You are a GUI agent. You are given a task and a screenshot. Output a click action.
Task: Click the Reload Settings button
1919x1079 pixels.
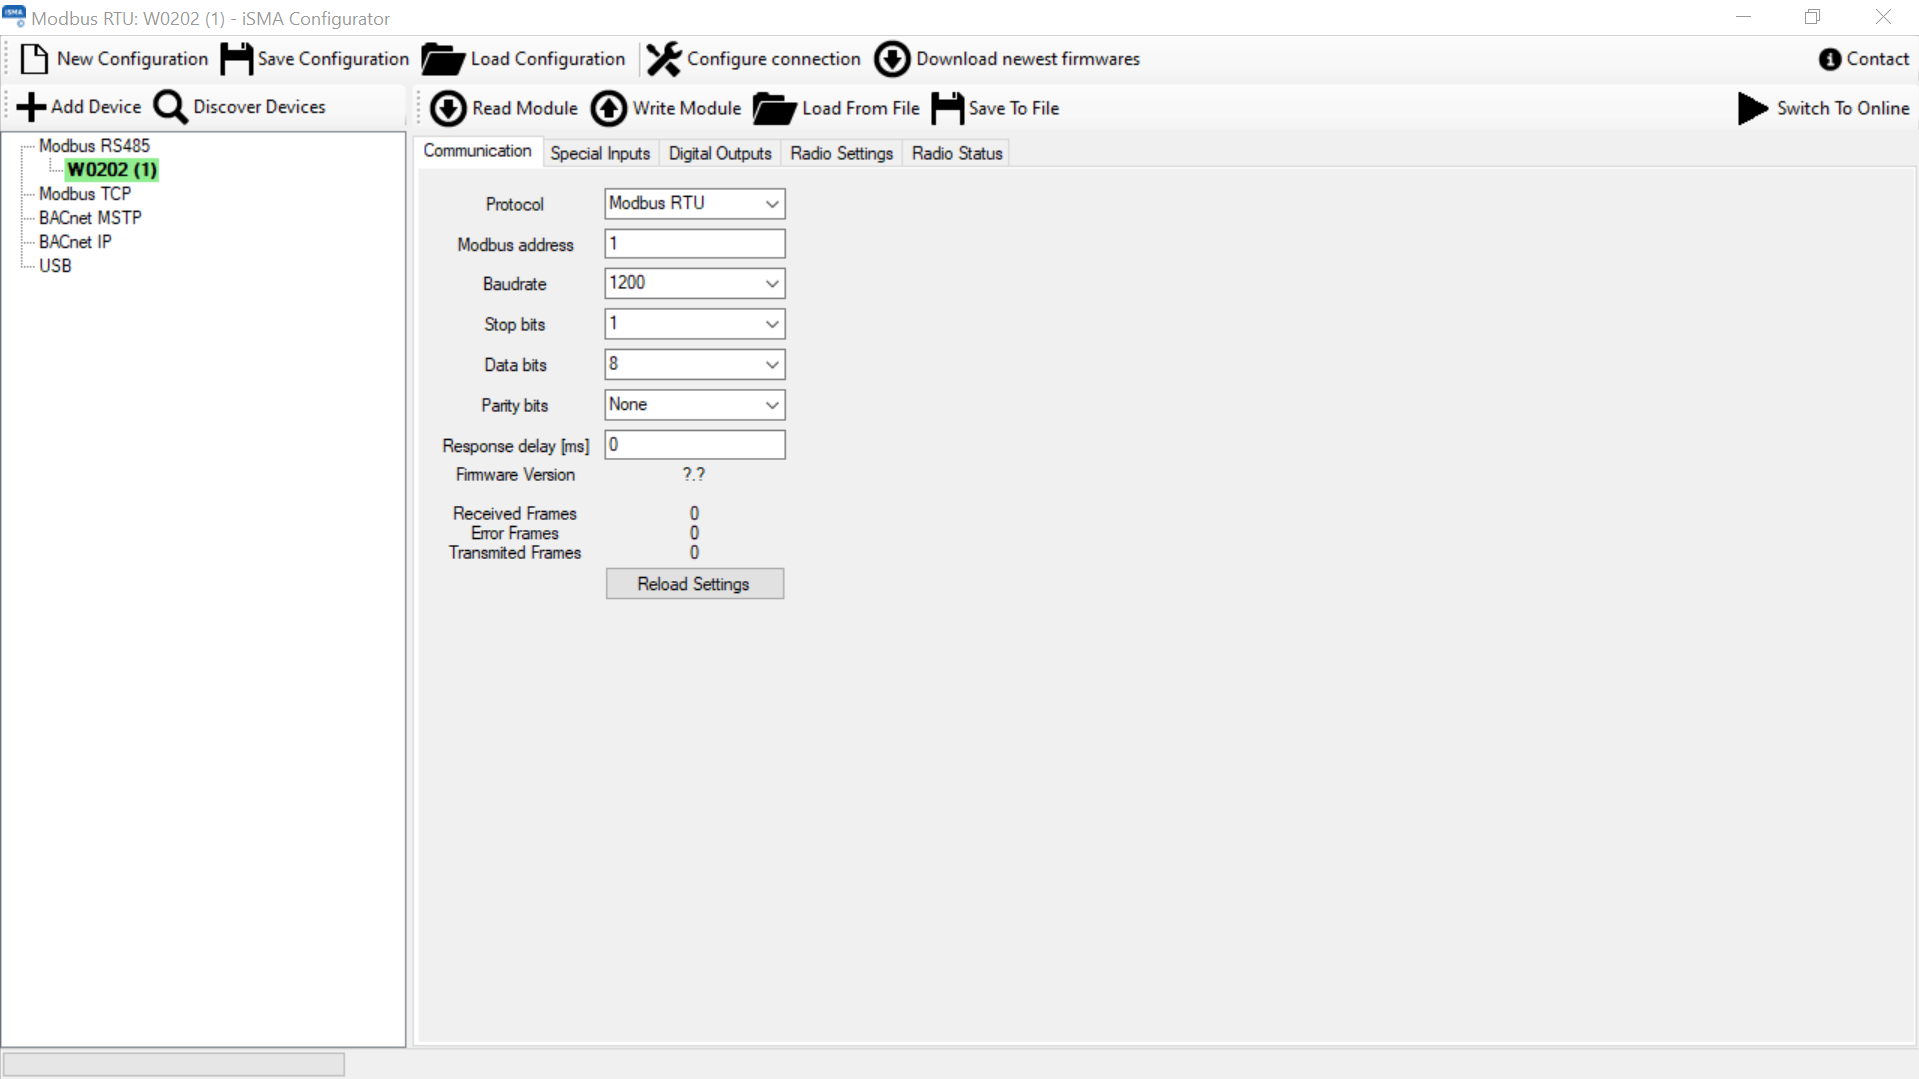click(694, 584)
